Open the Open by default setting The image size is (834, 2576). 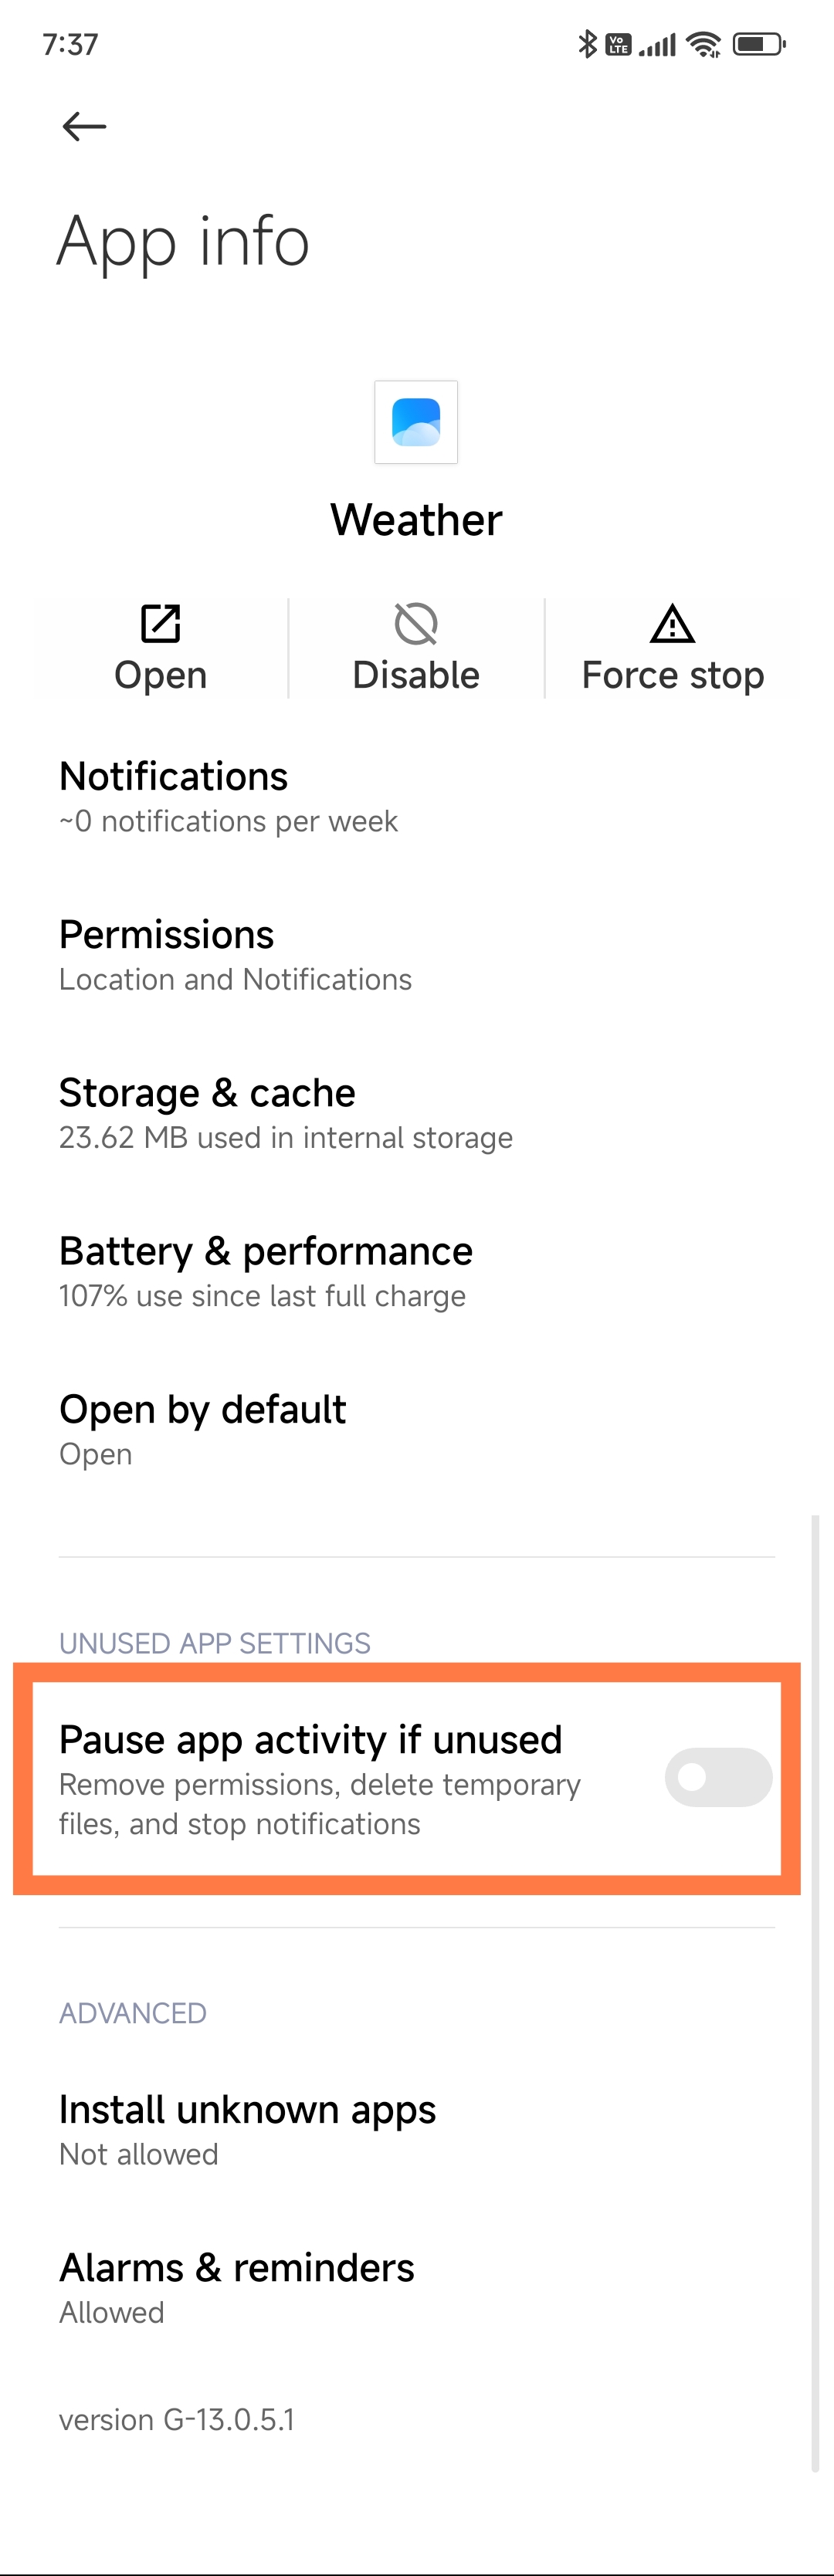tap(417, 1429)
